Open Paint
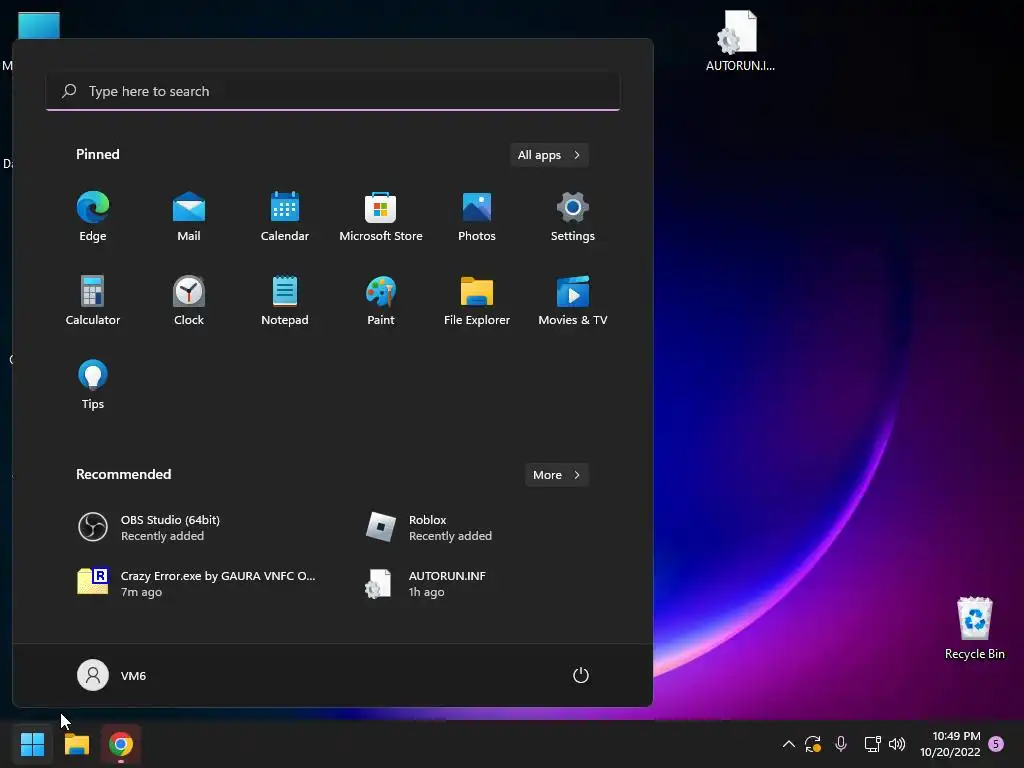This screenshot has height=768, width=1024. [381, 300]
